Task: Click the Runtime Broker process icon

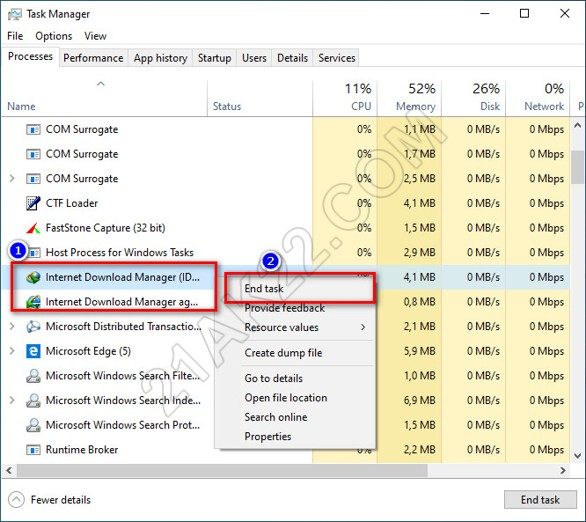Action: [33, 450]
